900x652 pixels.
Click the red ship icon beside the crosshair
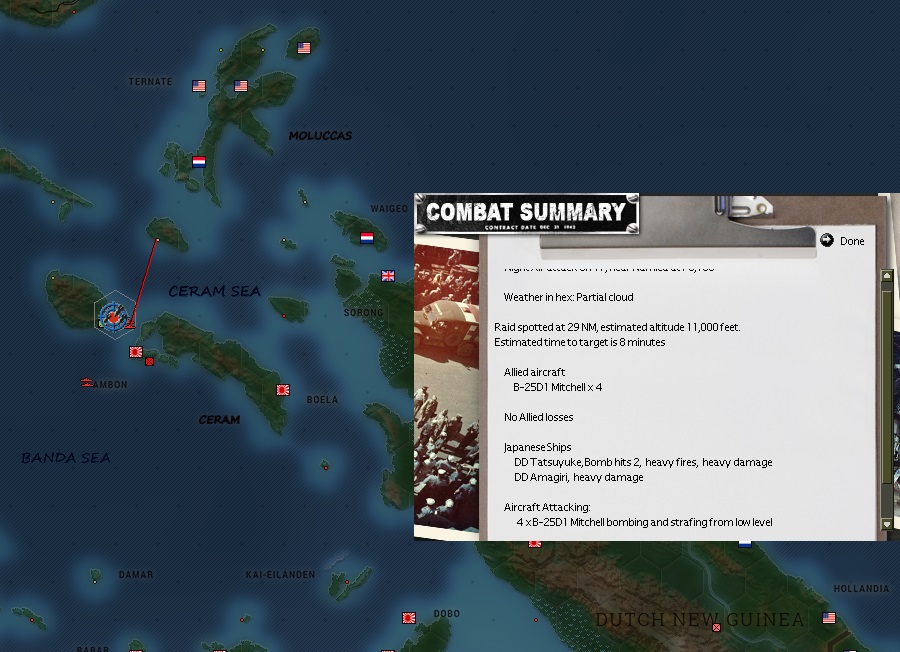(131, 323)
